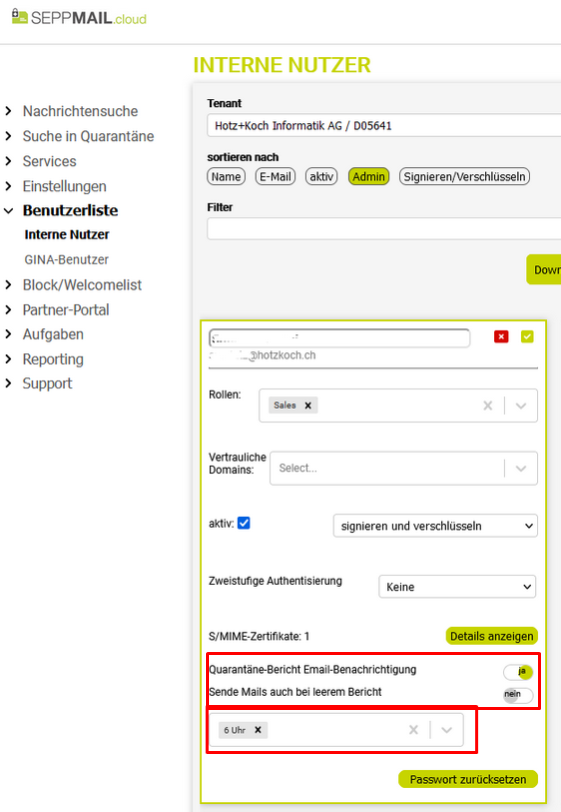
Task: Open GINA-Benutzer in the sidebar
Action: pyautogui.click(x=66, y=259)
